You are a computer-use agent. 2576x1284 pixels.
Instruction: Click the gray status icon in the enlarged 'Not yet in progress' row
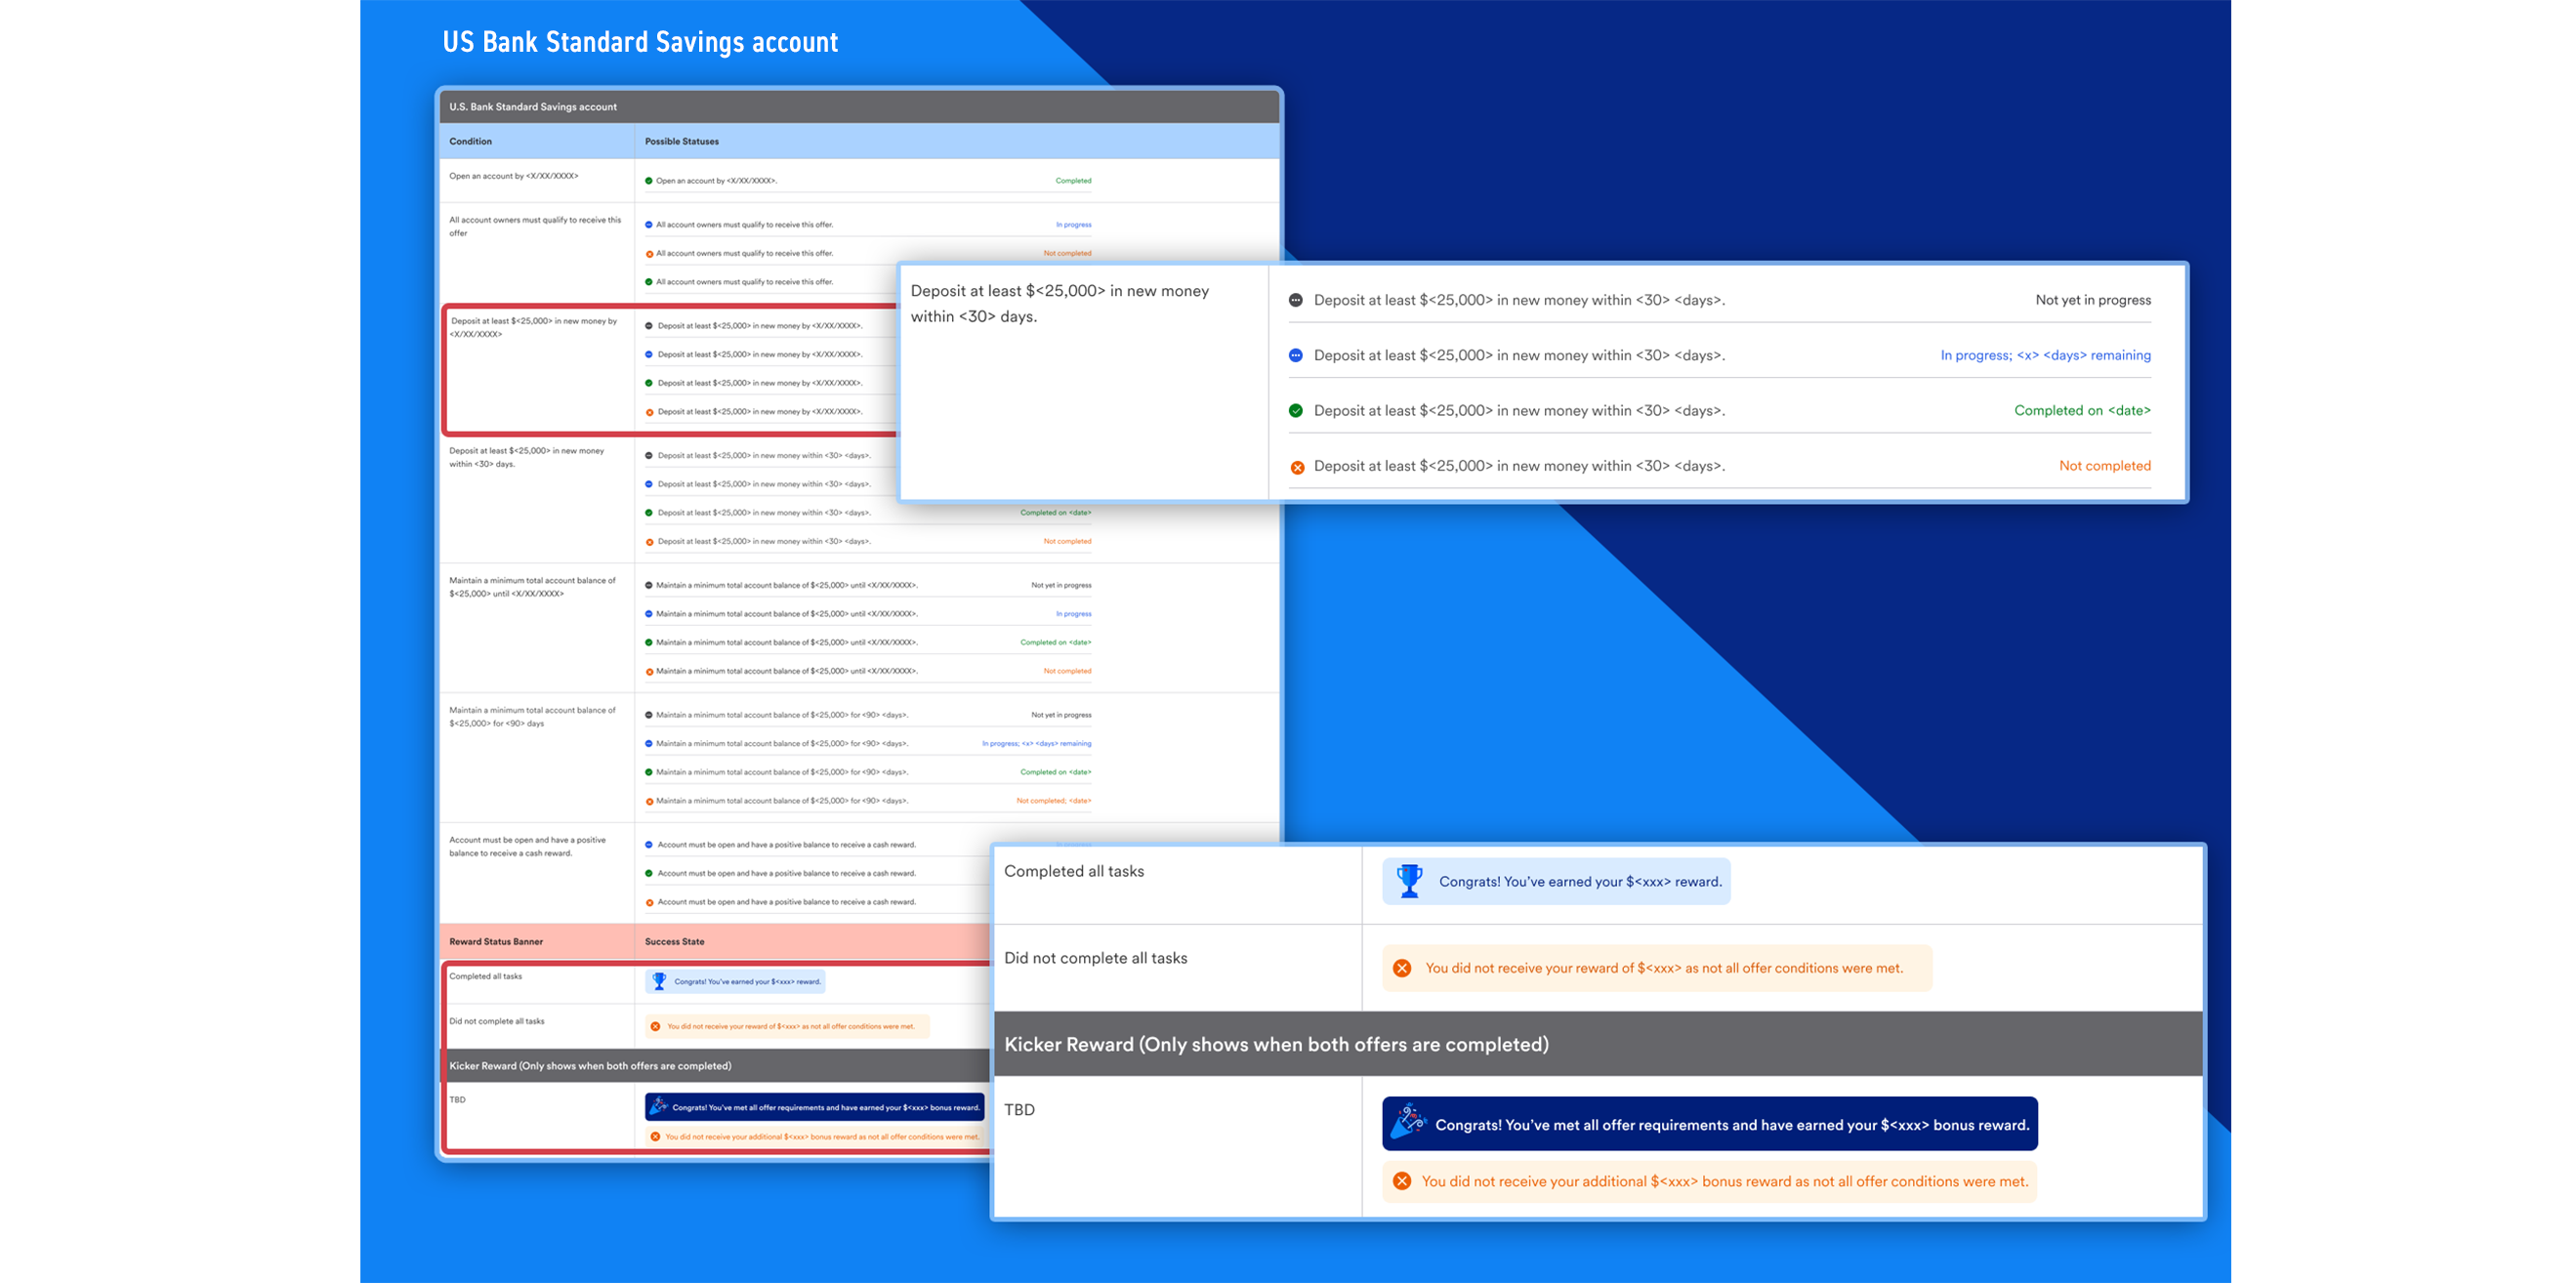click(1296, 300)
